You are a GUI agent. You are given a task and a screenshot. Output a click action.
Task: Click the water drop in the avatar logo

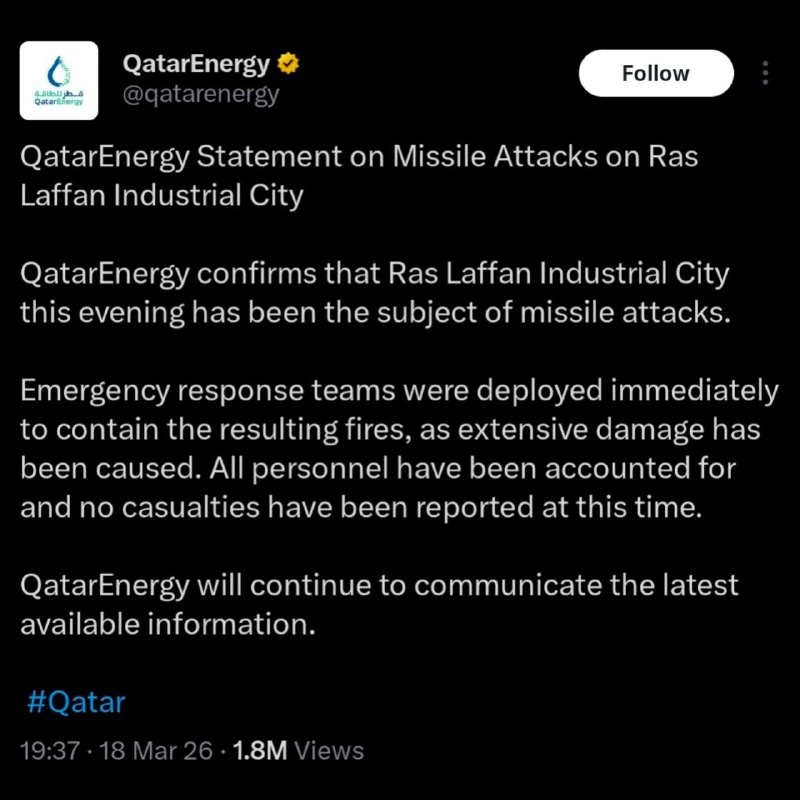(58, 69)
